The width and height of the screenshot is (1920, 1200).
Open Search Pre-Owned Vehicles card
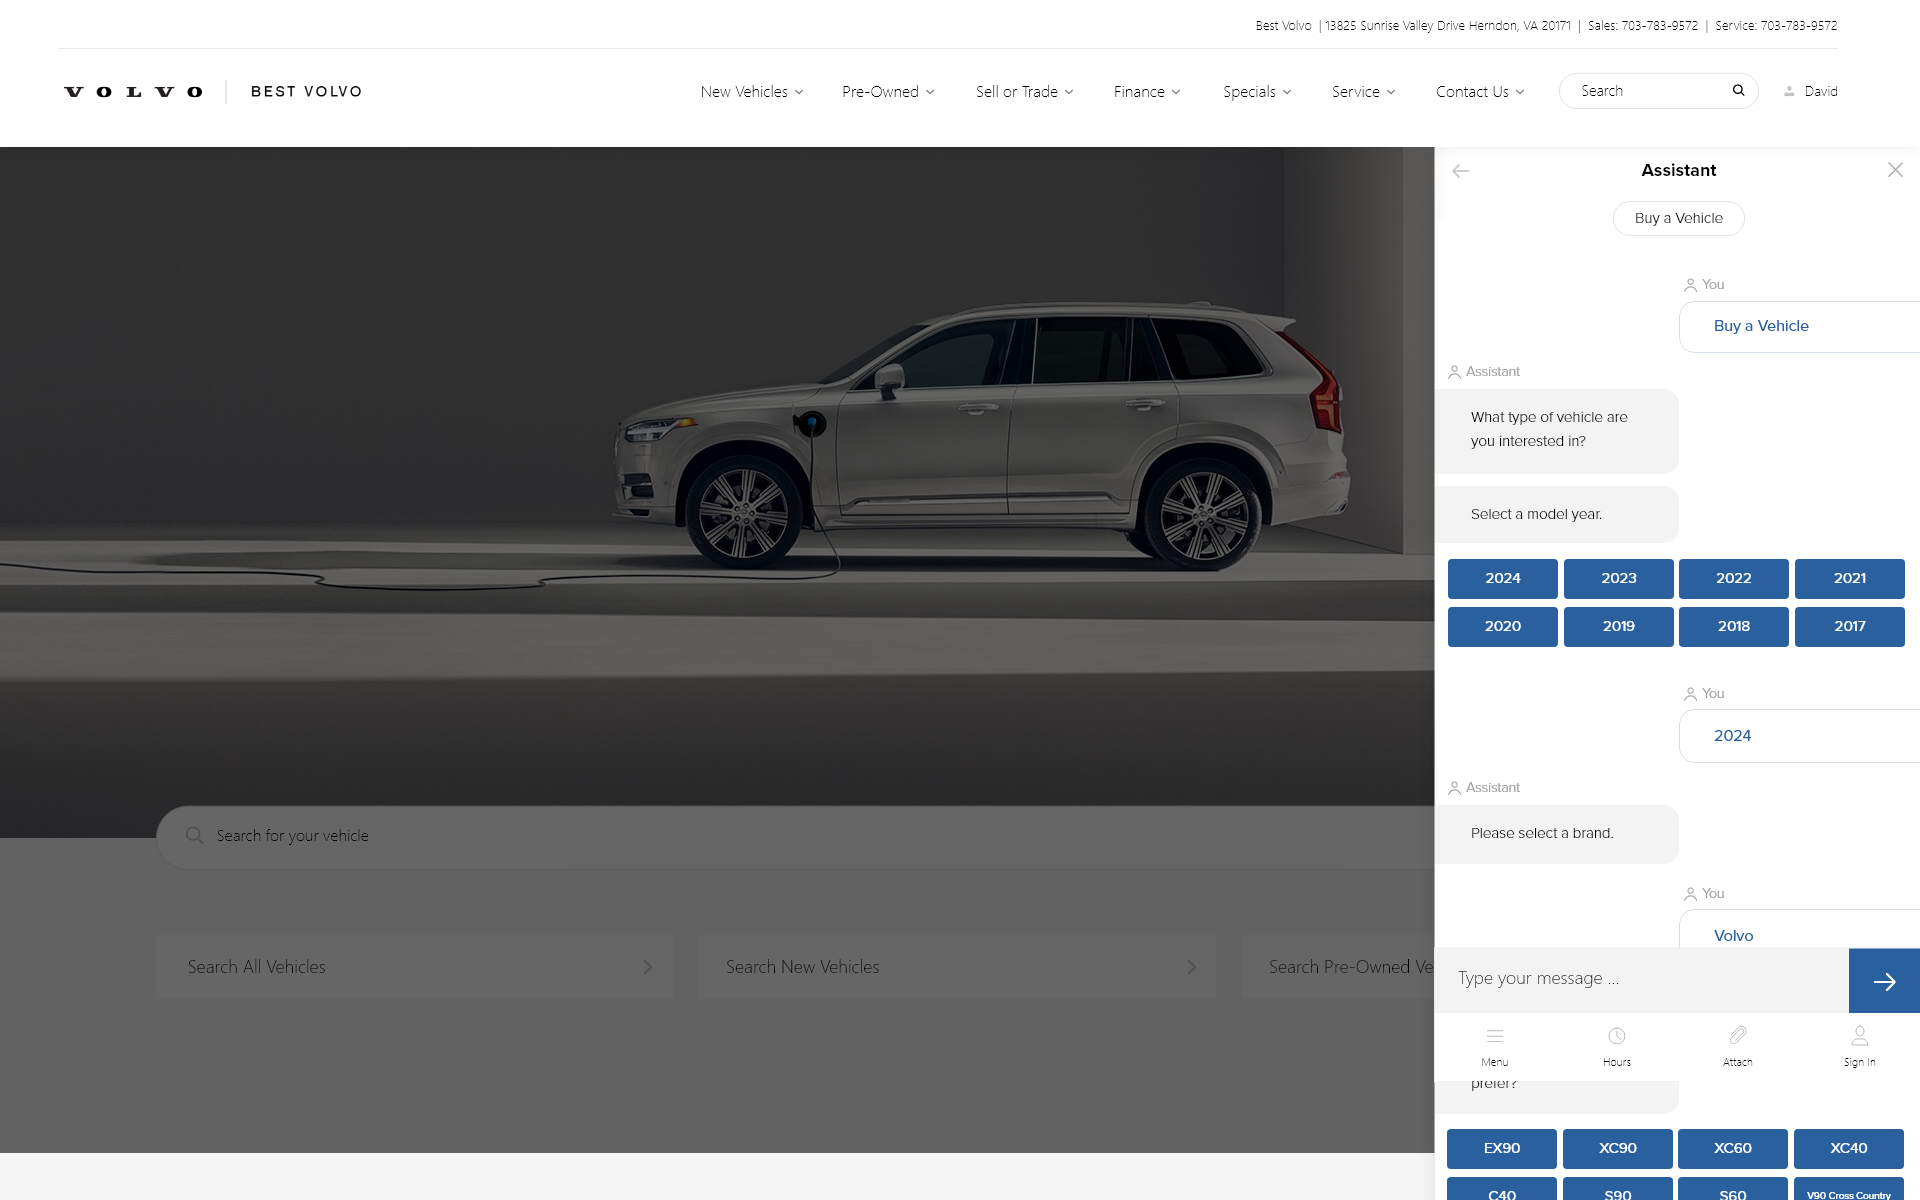click(x=1338, y=967)
